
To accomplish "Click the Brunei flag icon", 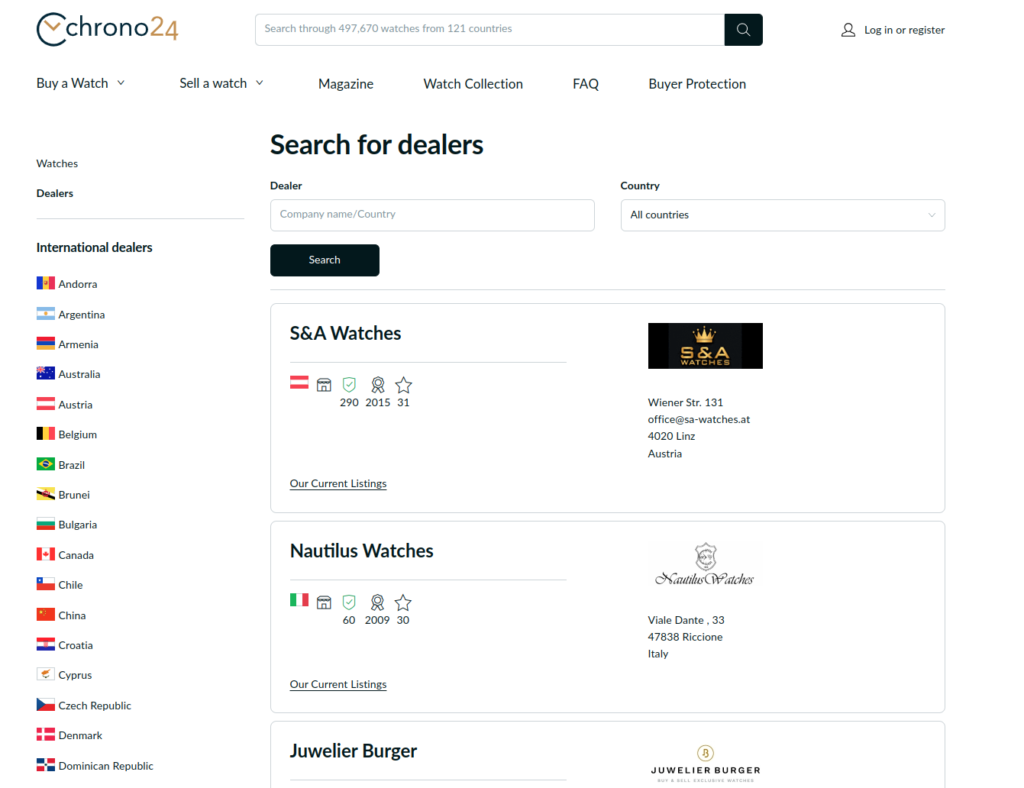I will click(x=46, y=494).
